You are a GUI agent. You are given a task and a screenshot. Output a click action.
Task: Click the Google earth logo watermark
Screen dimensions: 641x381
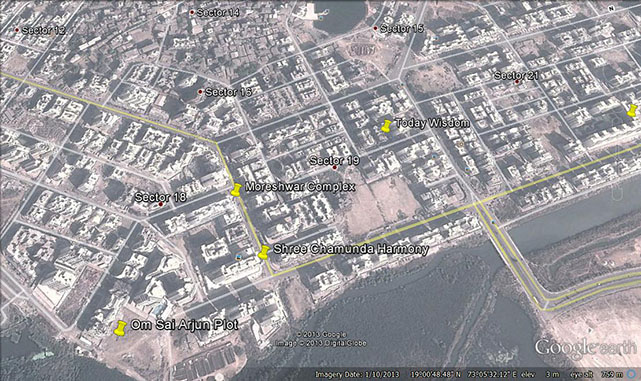pyautogui.click(x=585, y=348)
